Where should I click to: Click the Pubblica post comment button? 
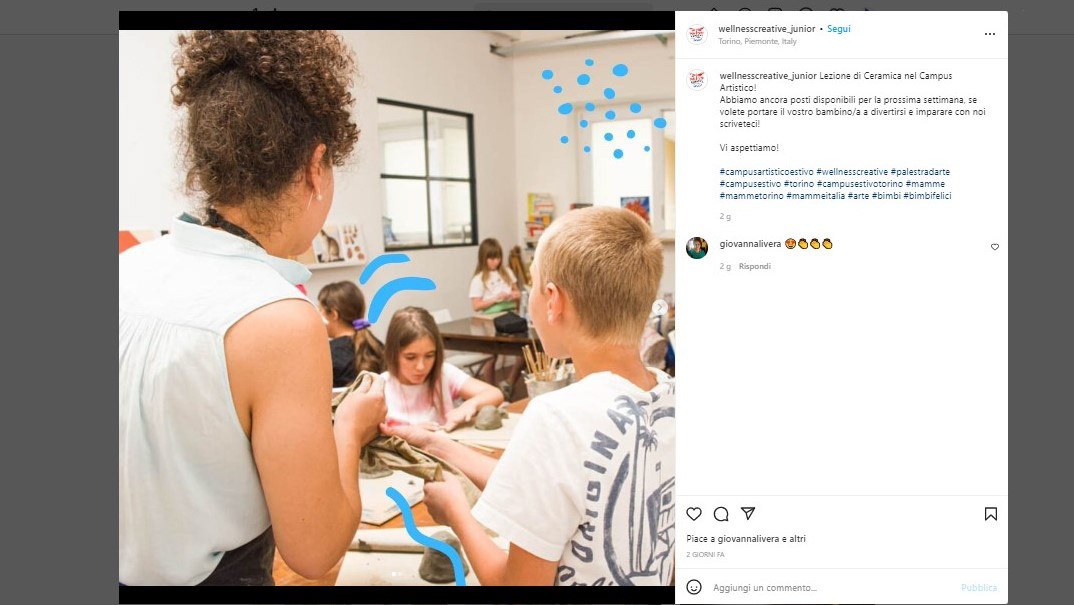(x=979, y=588)
